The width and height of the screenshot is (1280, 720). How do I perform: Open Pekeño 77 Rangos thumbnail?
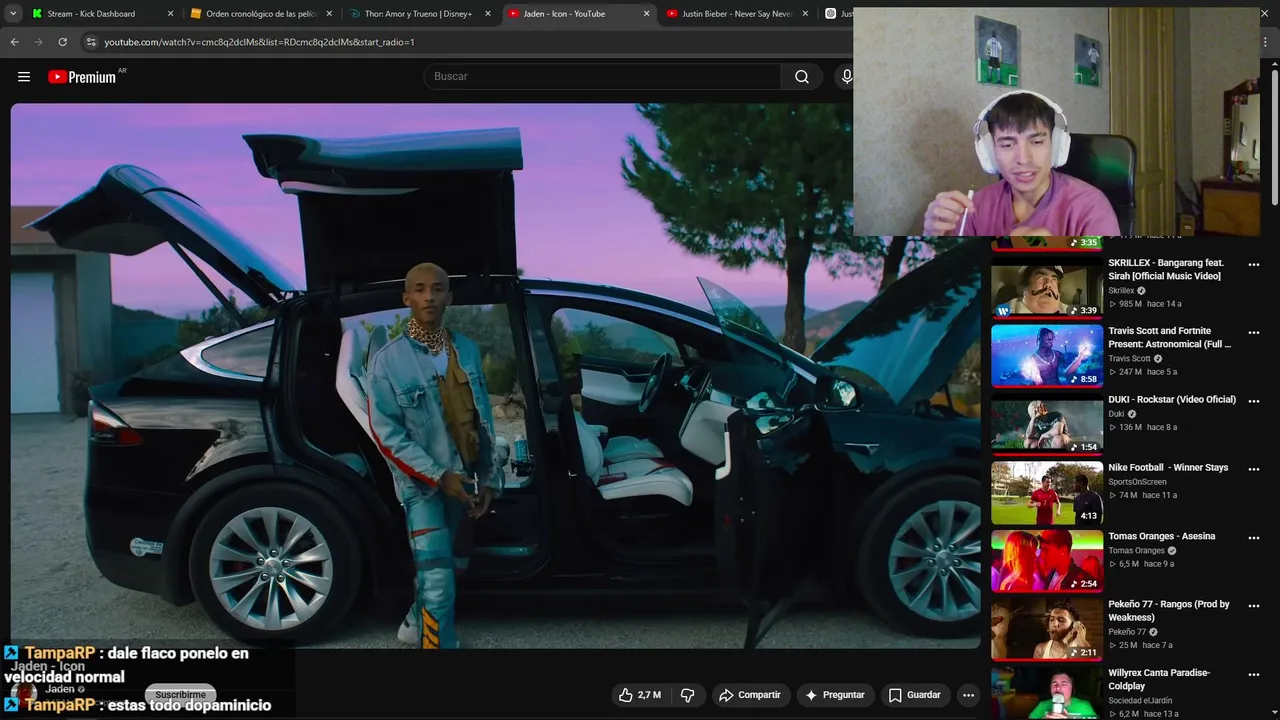pyautogui.click(x=1047, y=630)
